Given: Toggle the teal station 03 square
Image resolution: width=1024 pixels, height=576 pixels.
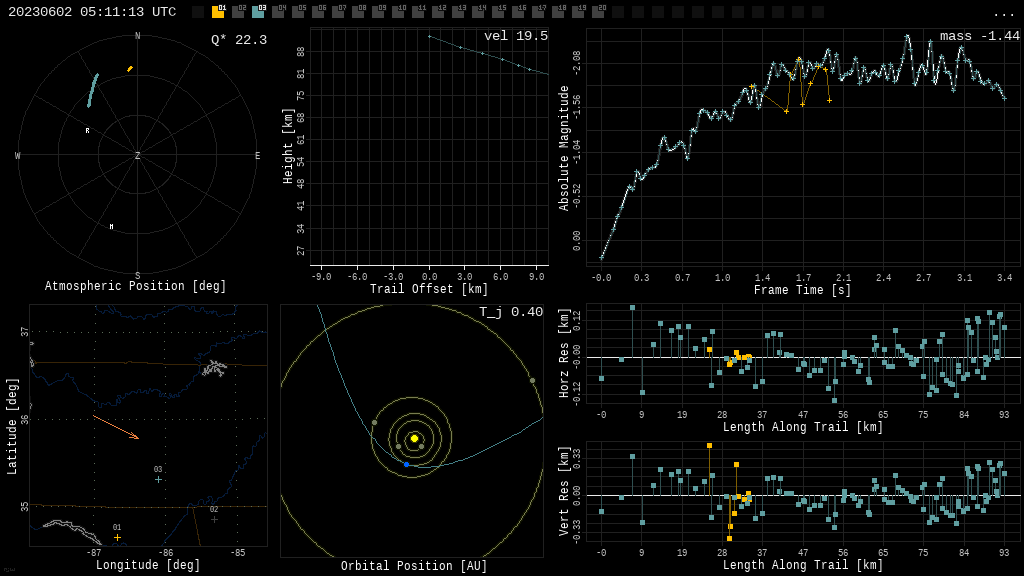Looking at the screenshot, I should coord(258,12).
